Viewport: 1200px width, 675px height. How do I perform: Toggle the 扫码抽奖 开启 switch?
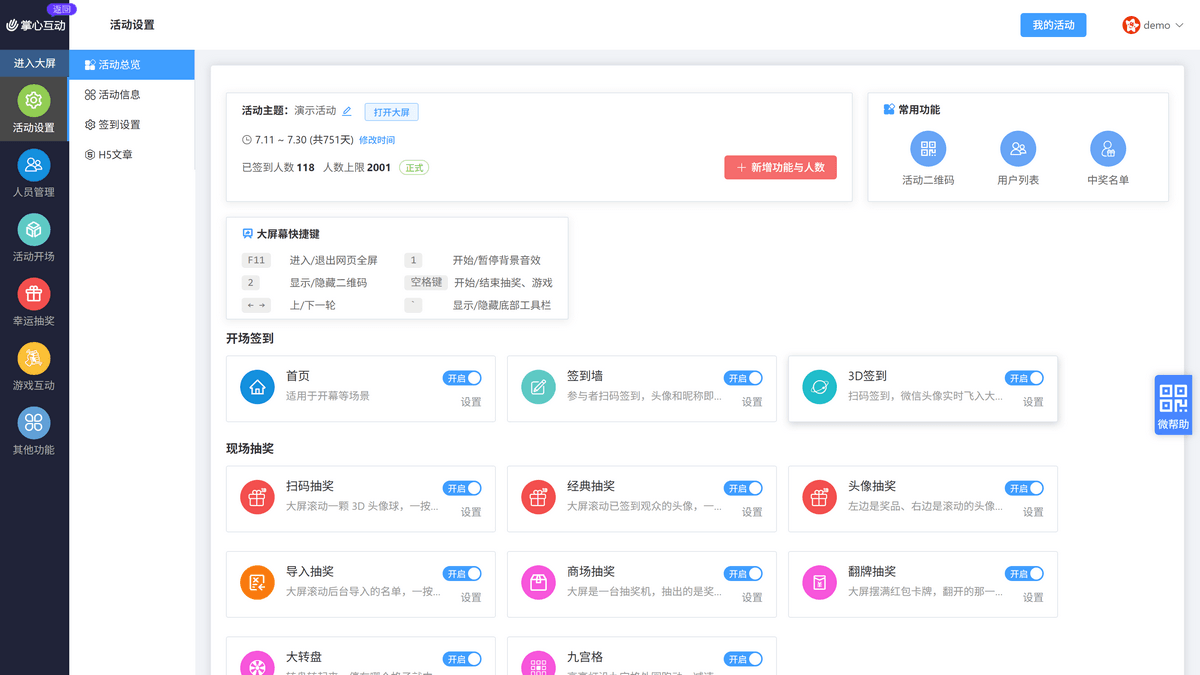pyautogui.click(x=462, y=488)
